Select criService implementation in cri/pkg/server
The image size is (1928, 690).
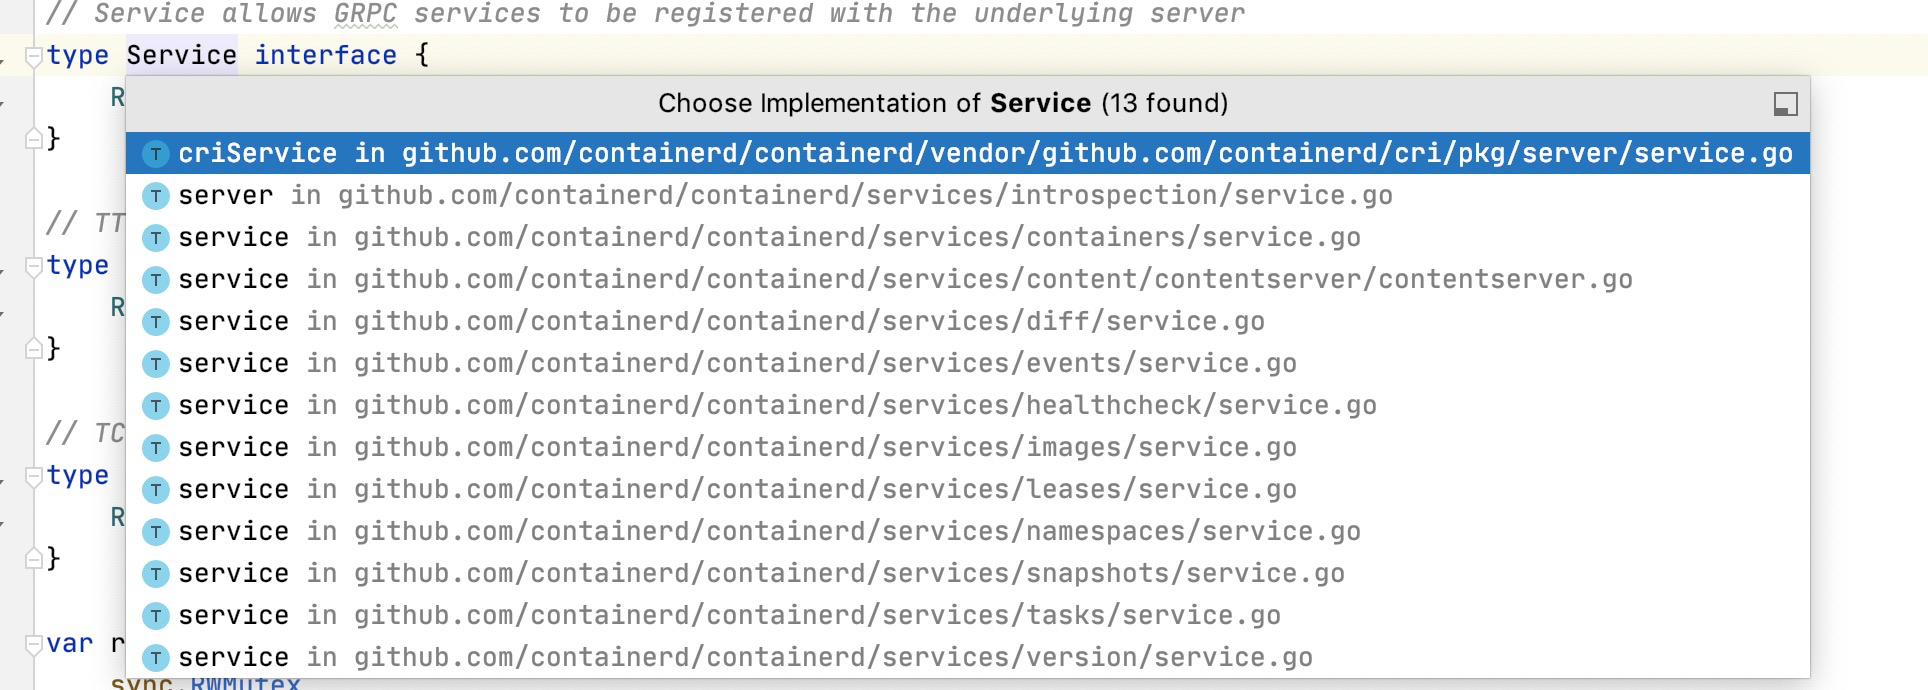tap(968, 154)
